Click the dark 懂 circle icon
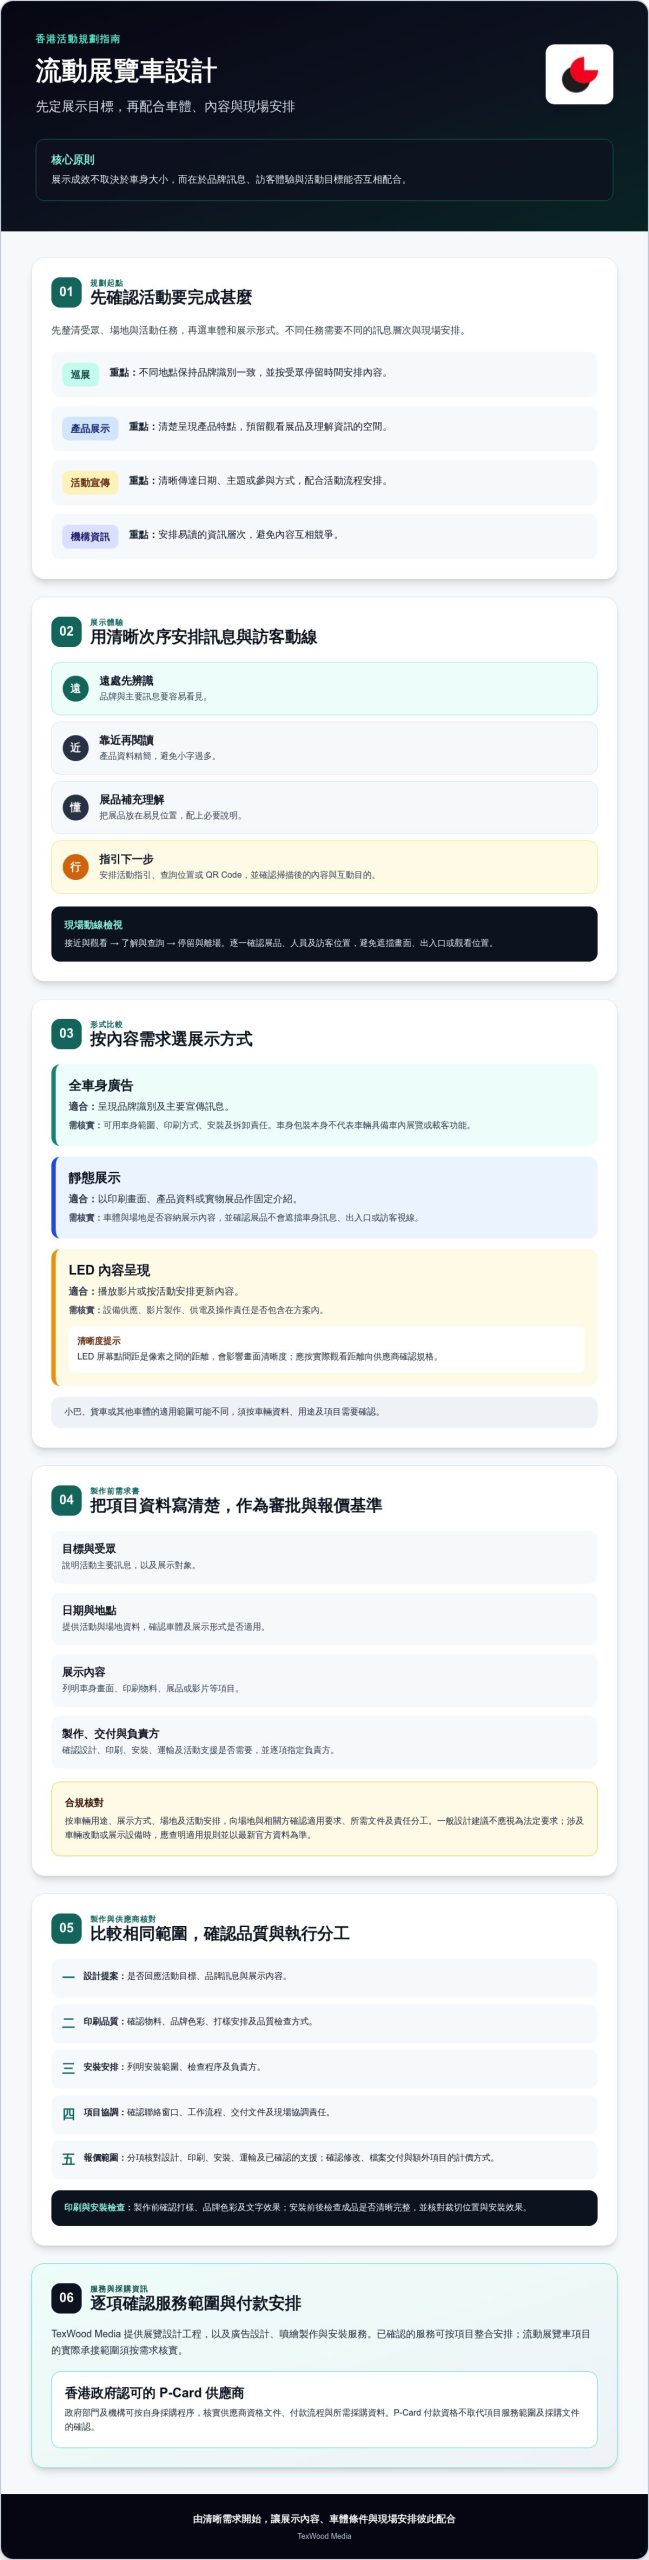The image size is (649, 2560). (75, 807)
